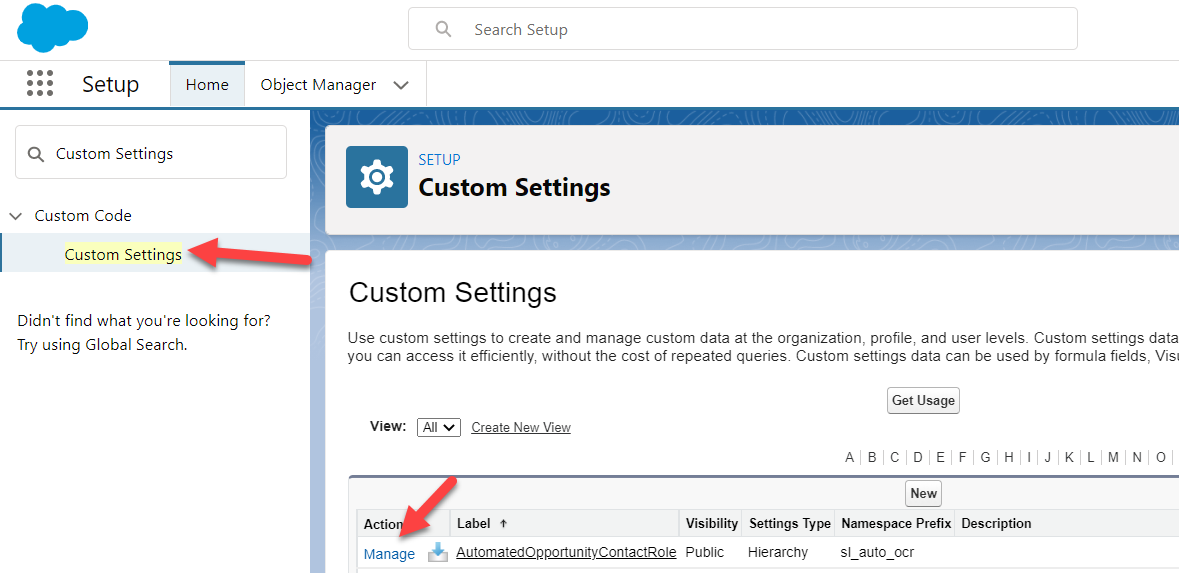
Task: Filter the list by letter N
Action: click(1137, 457)
